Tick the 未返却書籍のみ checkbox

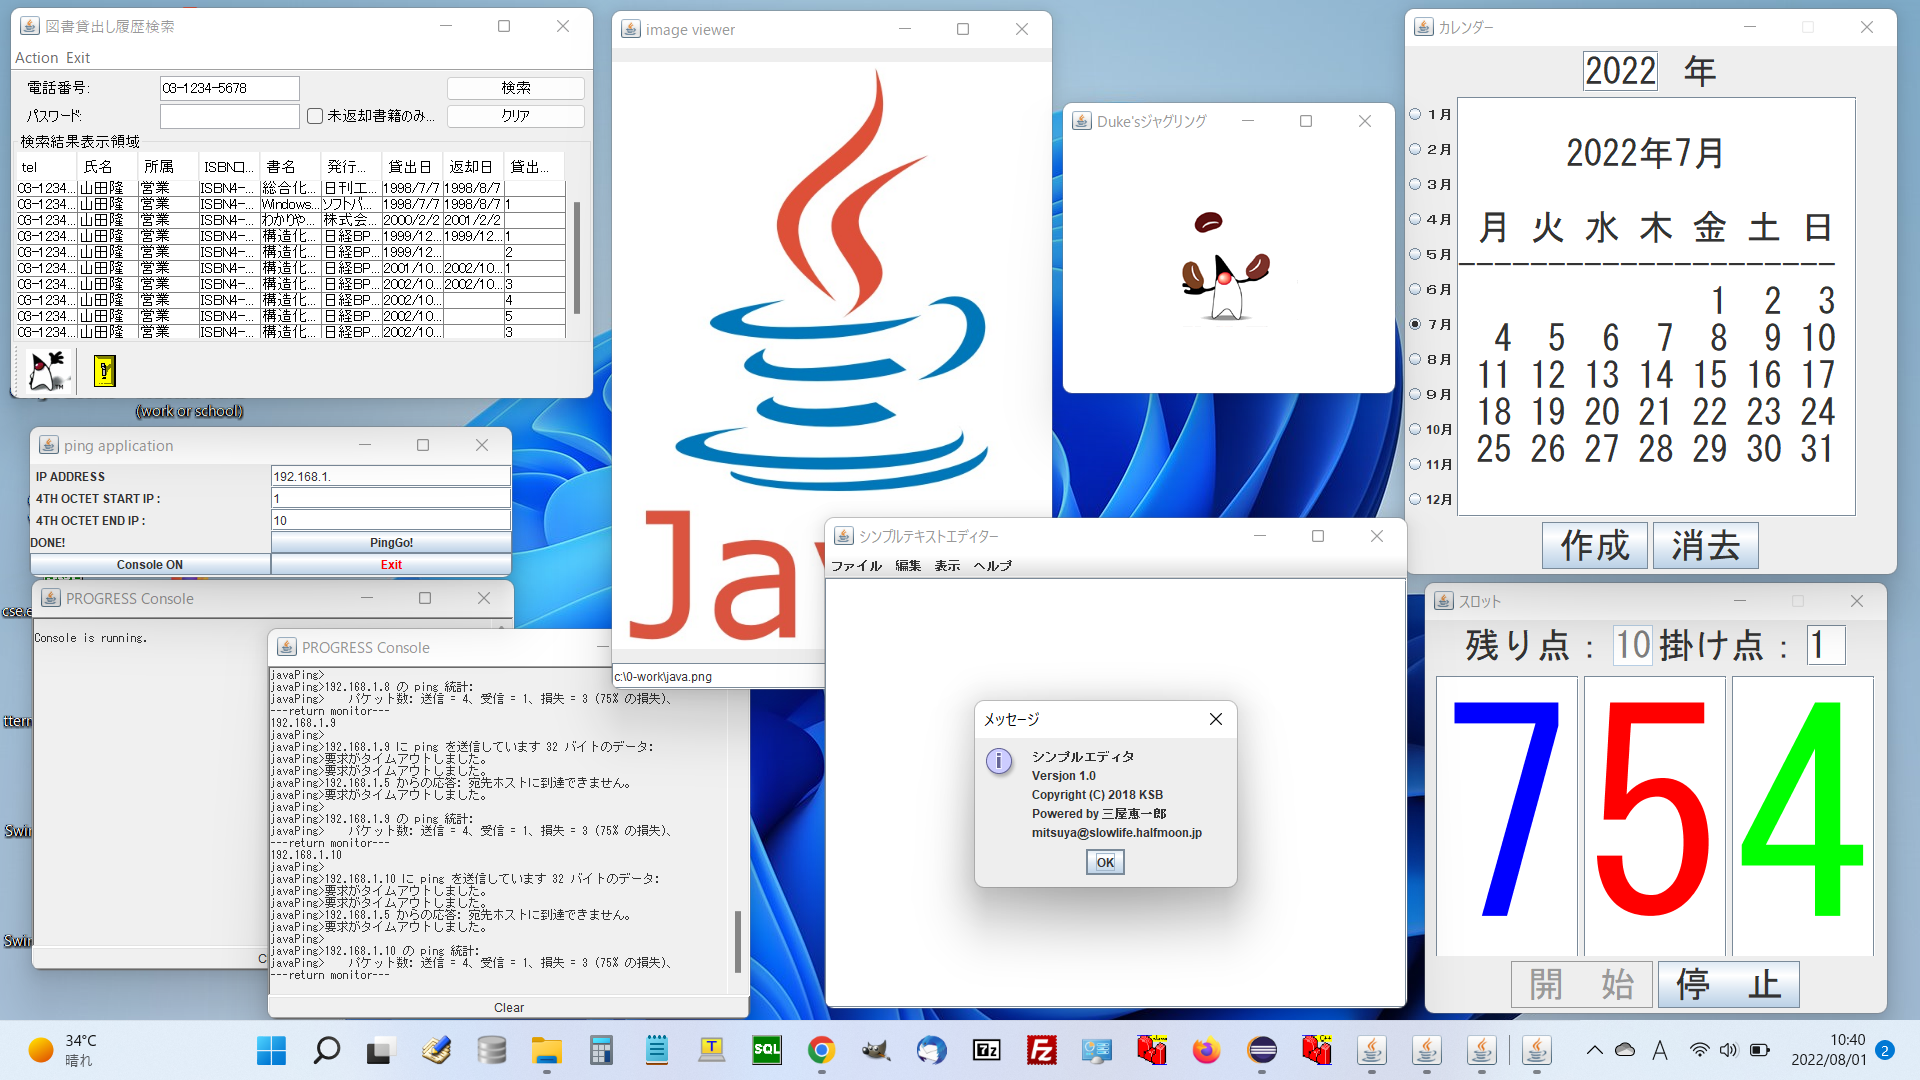pyautogui.click(x=315, y=116)
